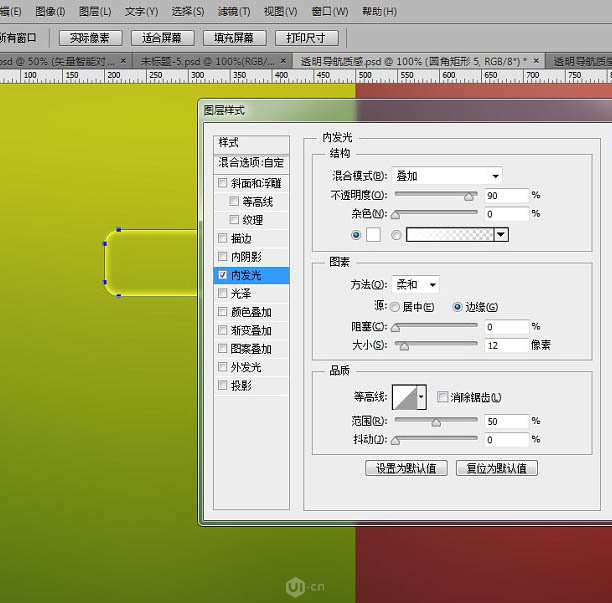Click the 设置为默认值 button
The height and width of the screenshot is (603, 612).
406,468
